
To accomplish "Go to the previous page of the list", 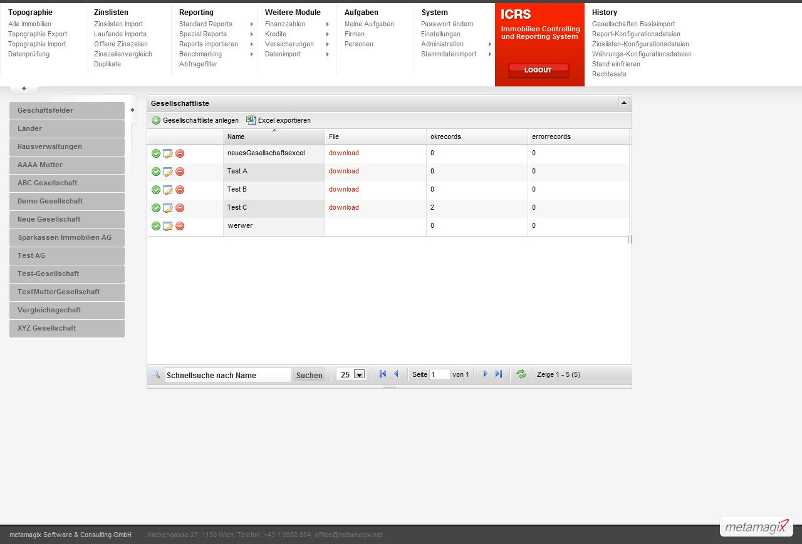I will 396,374.
